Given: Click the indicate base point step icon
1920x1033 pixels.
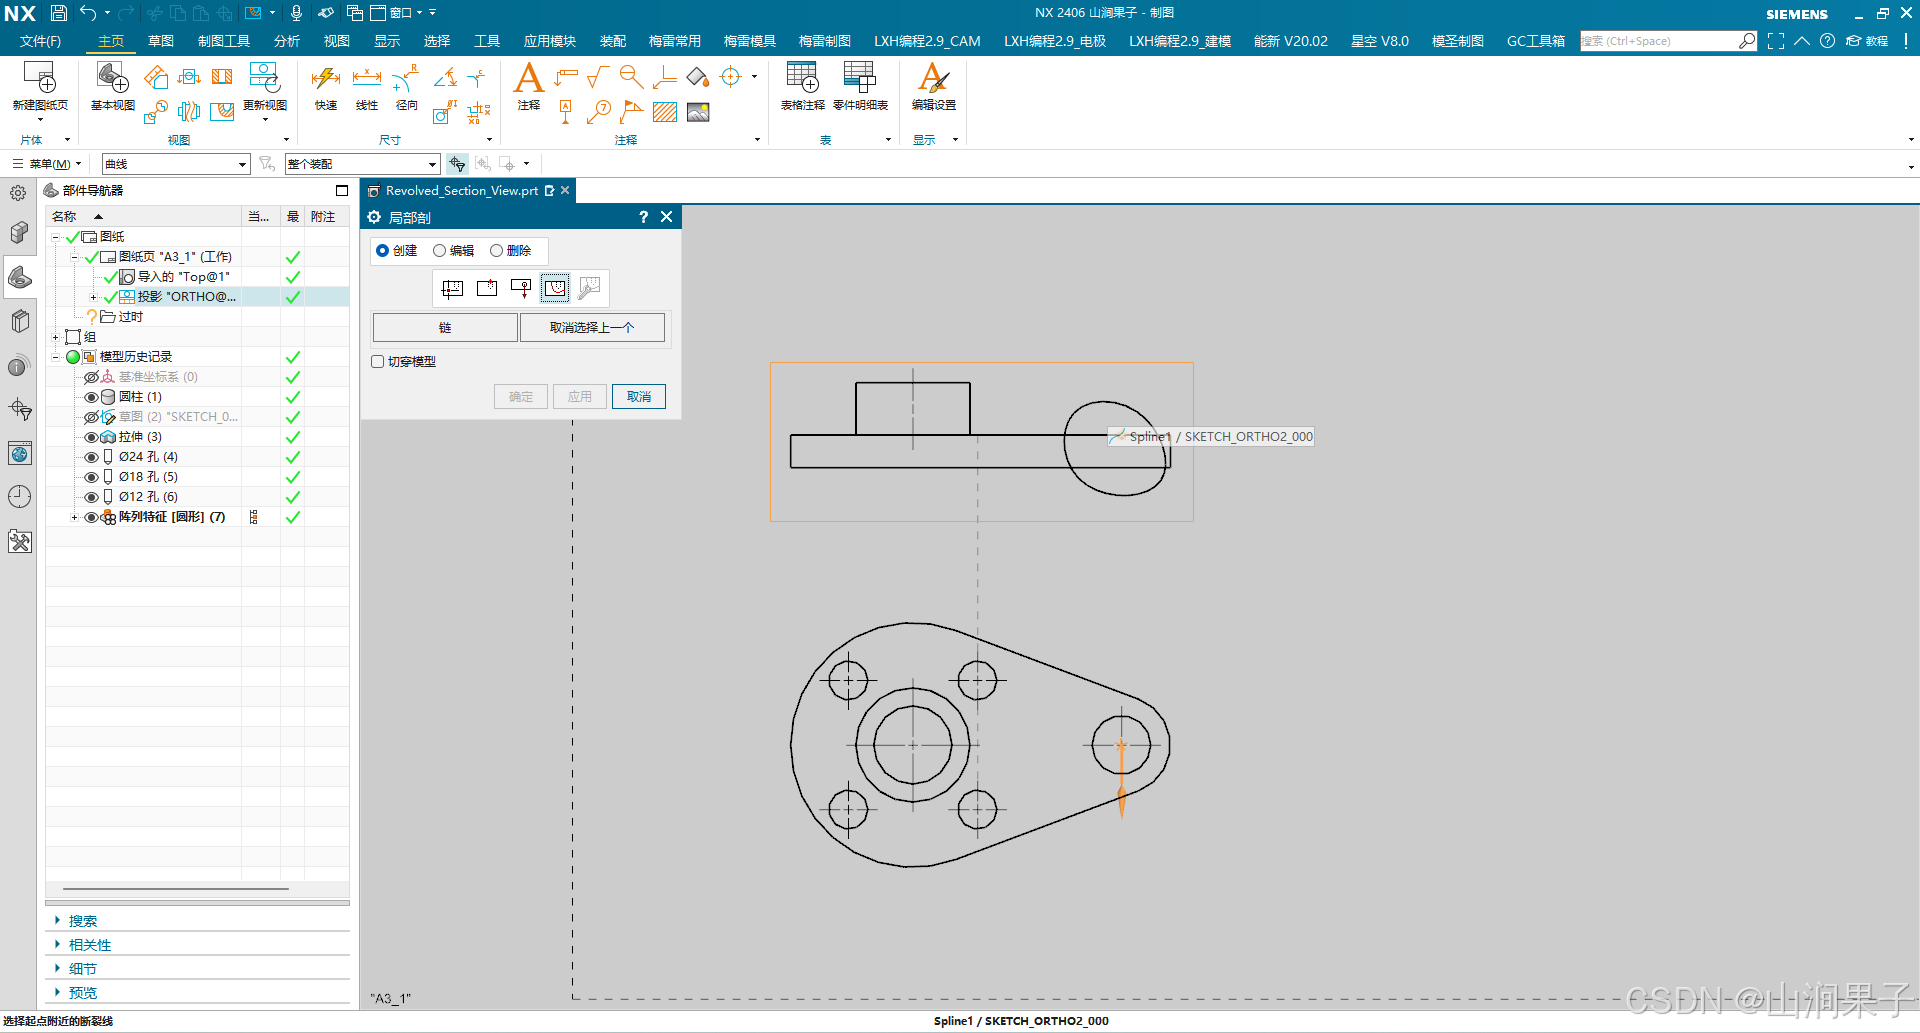Looking at the screenshot, I should point(487,288).
